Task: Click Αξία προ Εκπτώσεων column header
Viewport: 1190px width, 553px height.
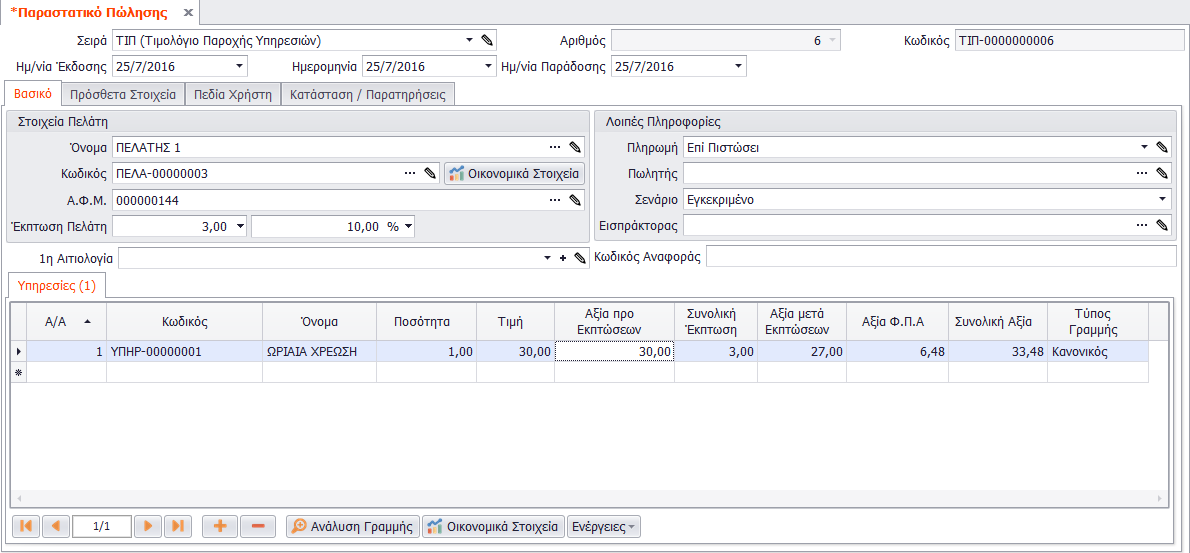Action: coord(614,321)
